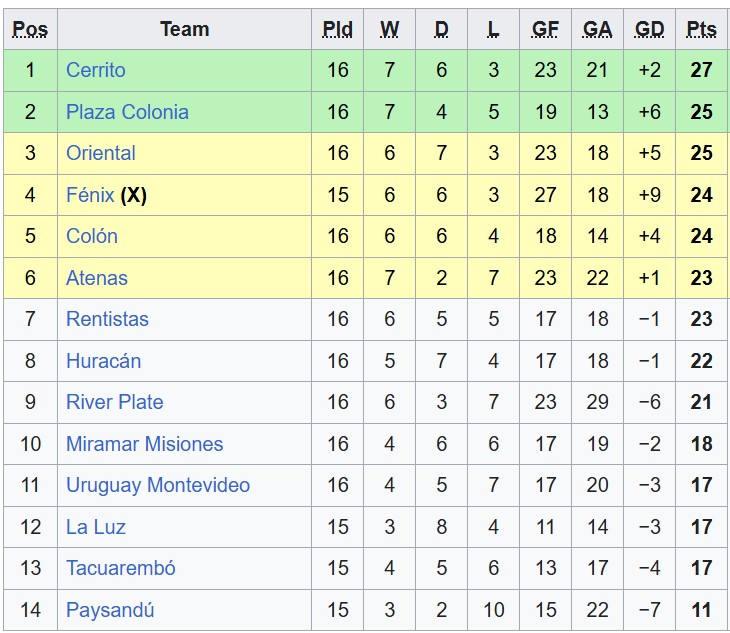This screenshot has width=730, height=633.
Task: Click the Pos column header abbreviation
Action: tap(30, 29)
